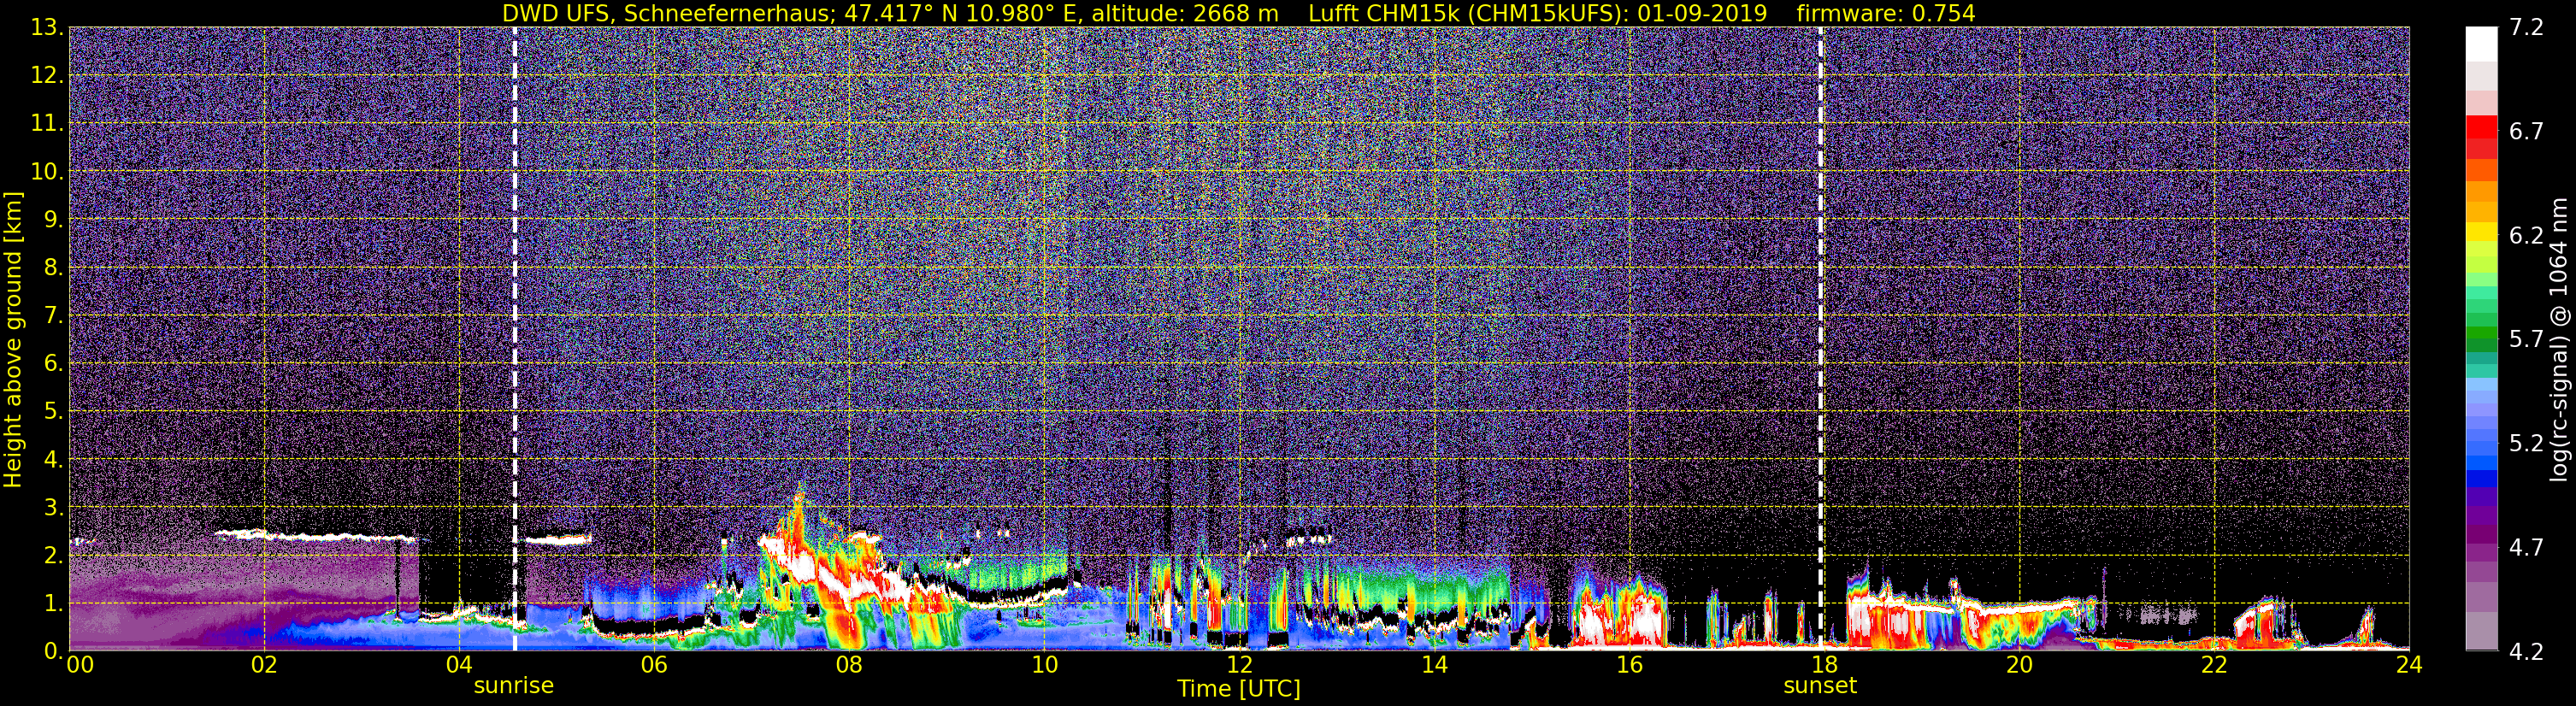Click height-axis tick '3.'
Image resolution: width=2576 pixels, height=706 pixels.
[54, 508]
